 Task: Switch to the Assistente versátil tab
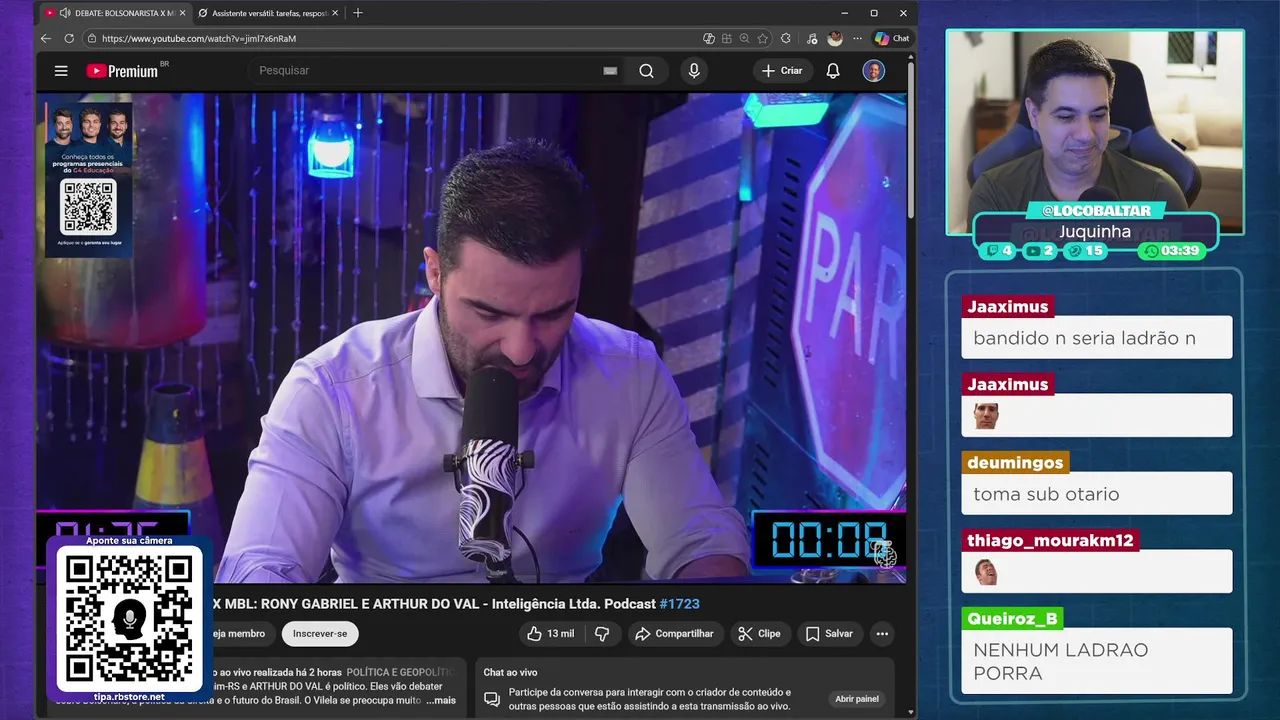click(x=268, y=13)
